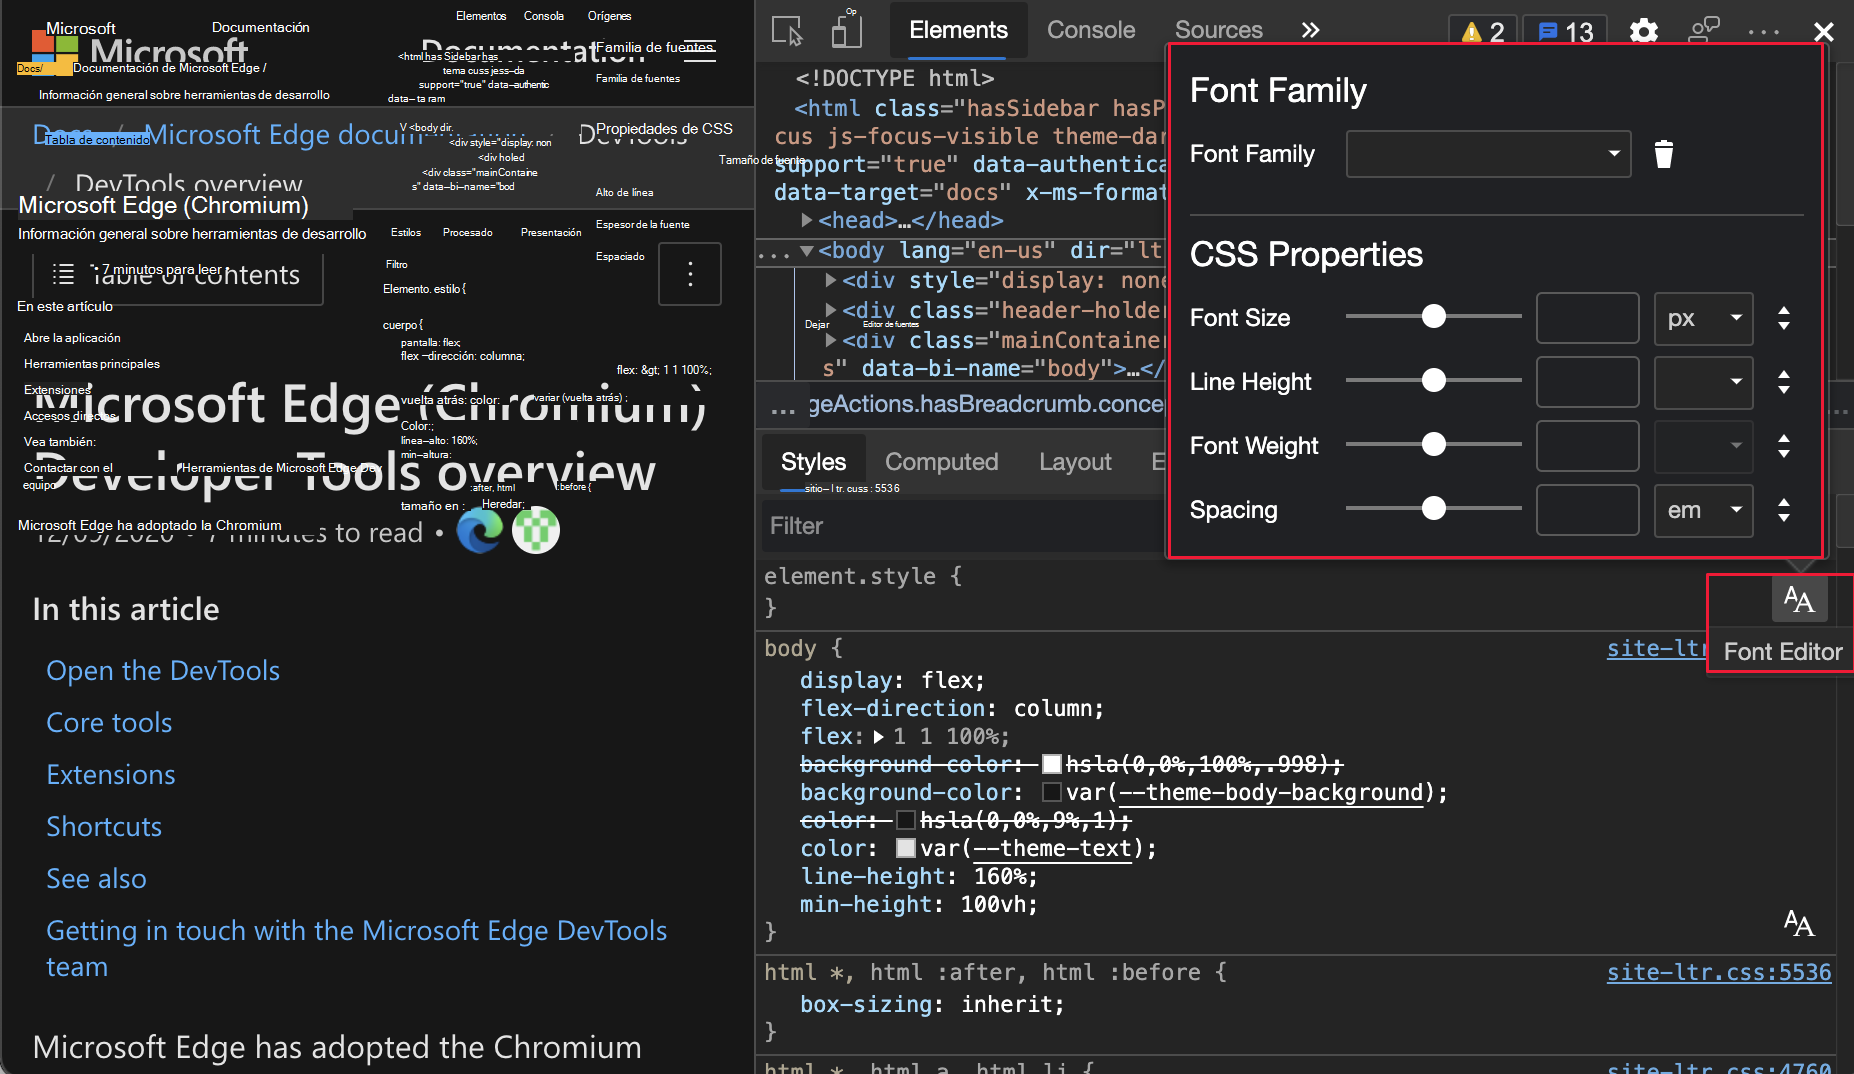Image resolution: width=1854 pixels, height=1074 pixels.
Task: Collapse the body element node
Action: (807, 250)
